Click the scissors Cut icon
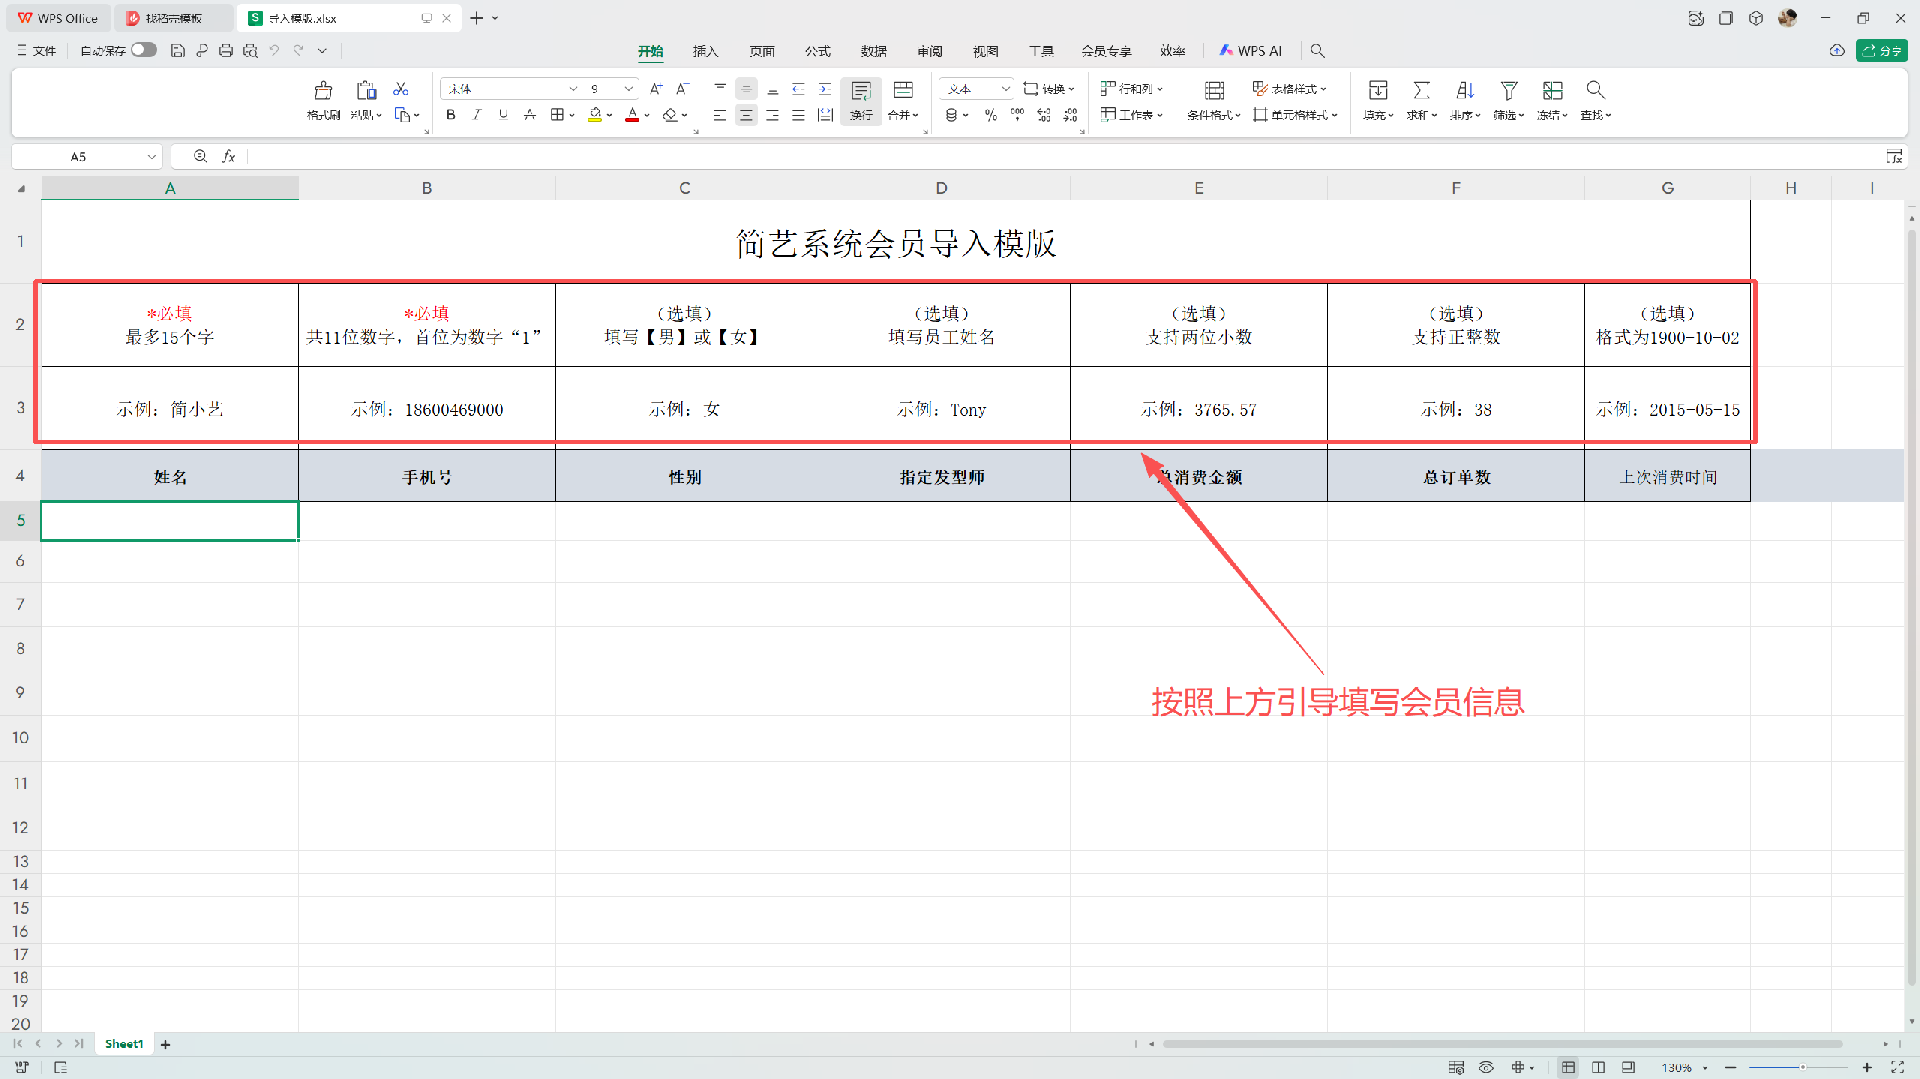 401,89
